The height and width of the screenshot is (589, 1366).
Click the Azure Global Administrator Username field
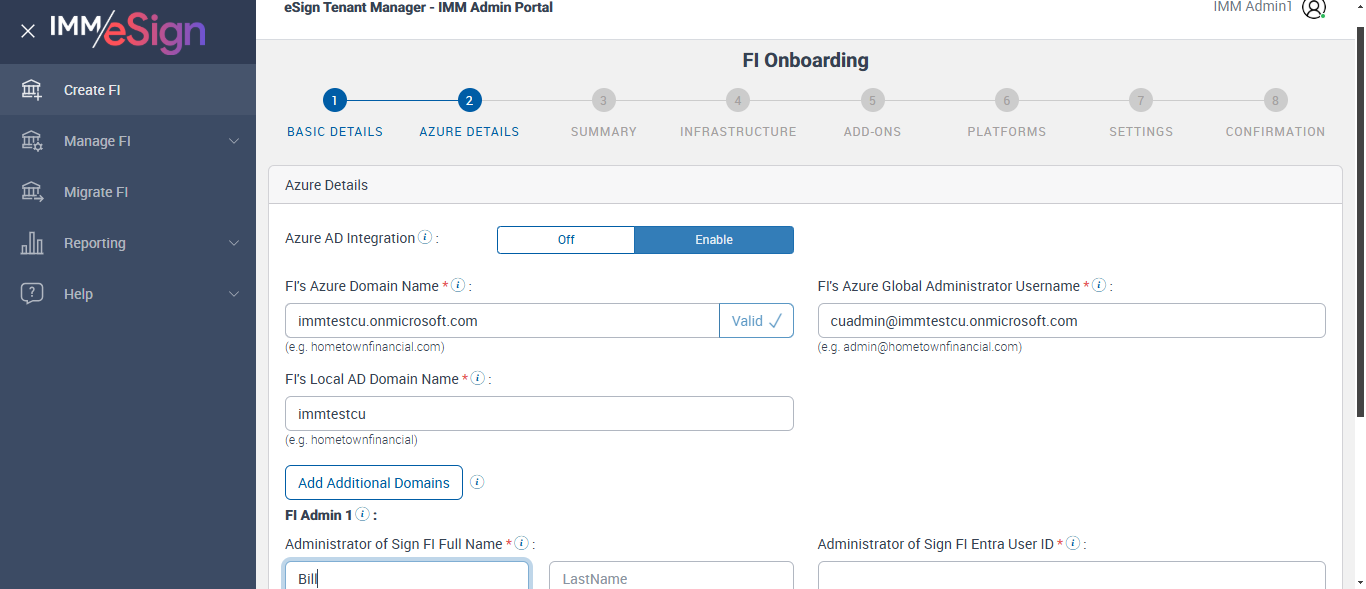[1072, 321]
